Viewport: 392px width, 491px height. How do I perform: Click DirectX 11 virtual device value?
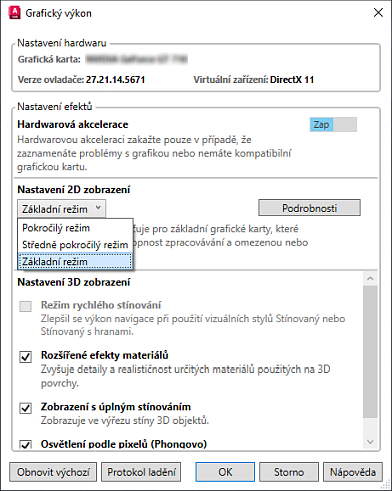point(292,80)
